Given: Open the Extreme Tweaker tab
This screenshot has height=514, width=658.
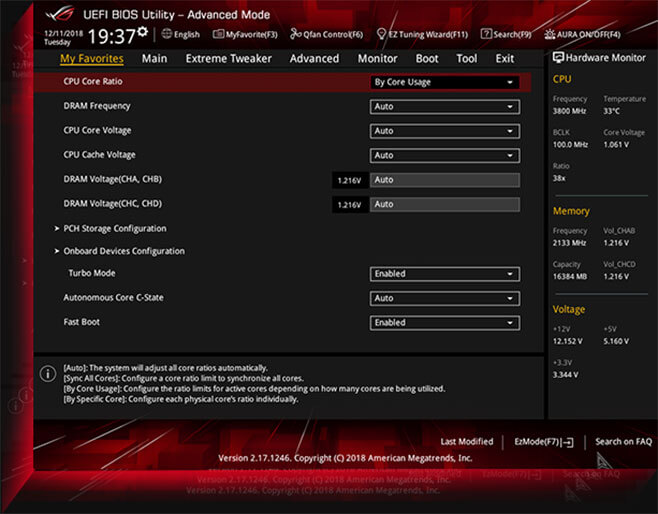Looking at the screenshot, I should pyautogui.click(x=229, y=59).
